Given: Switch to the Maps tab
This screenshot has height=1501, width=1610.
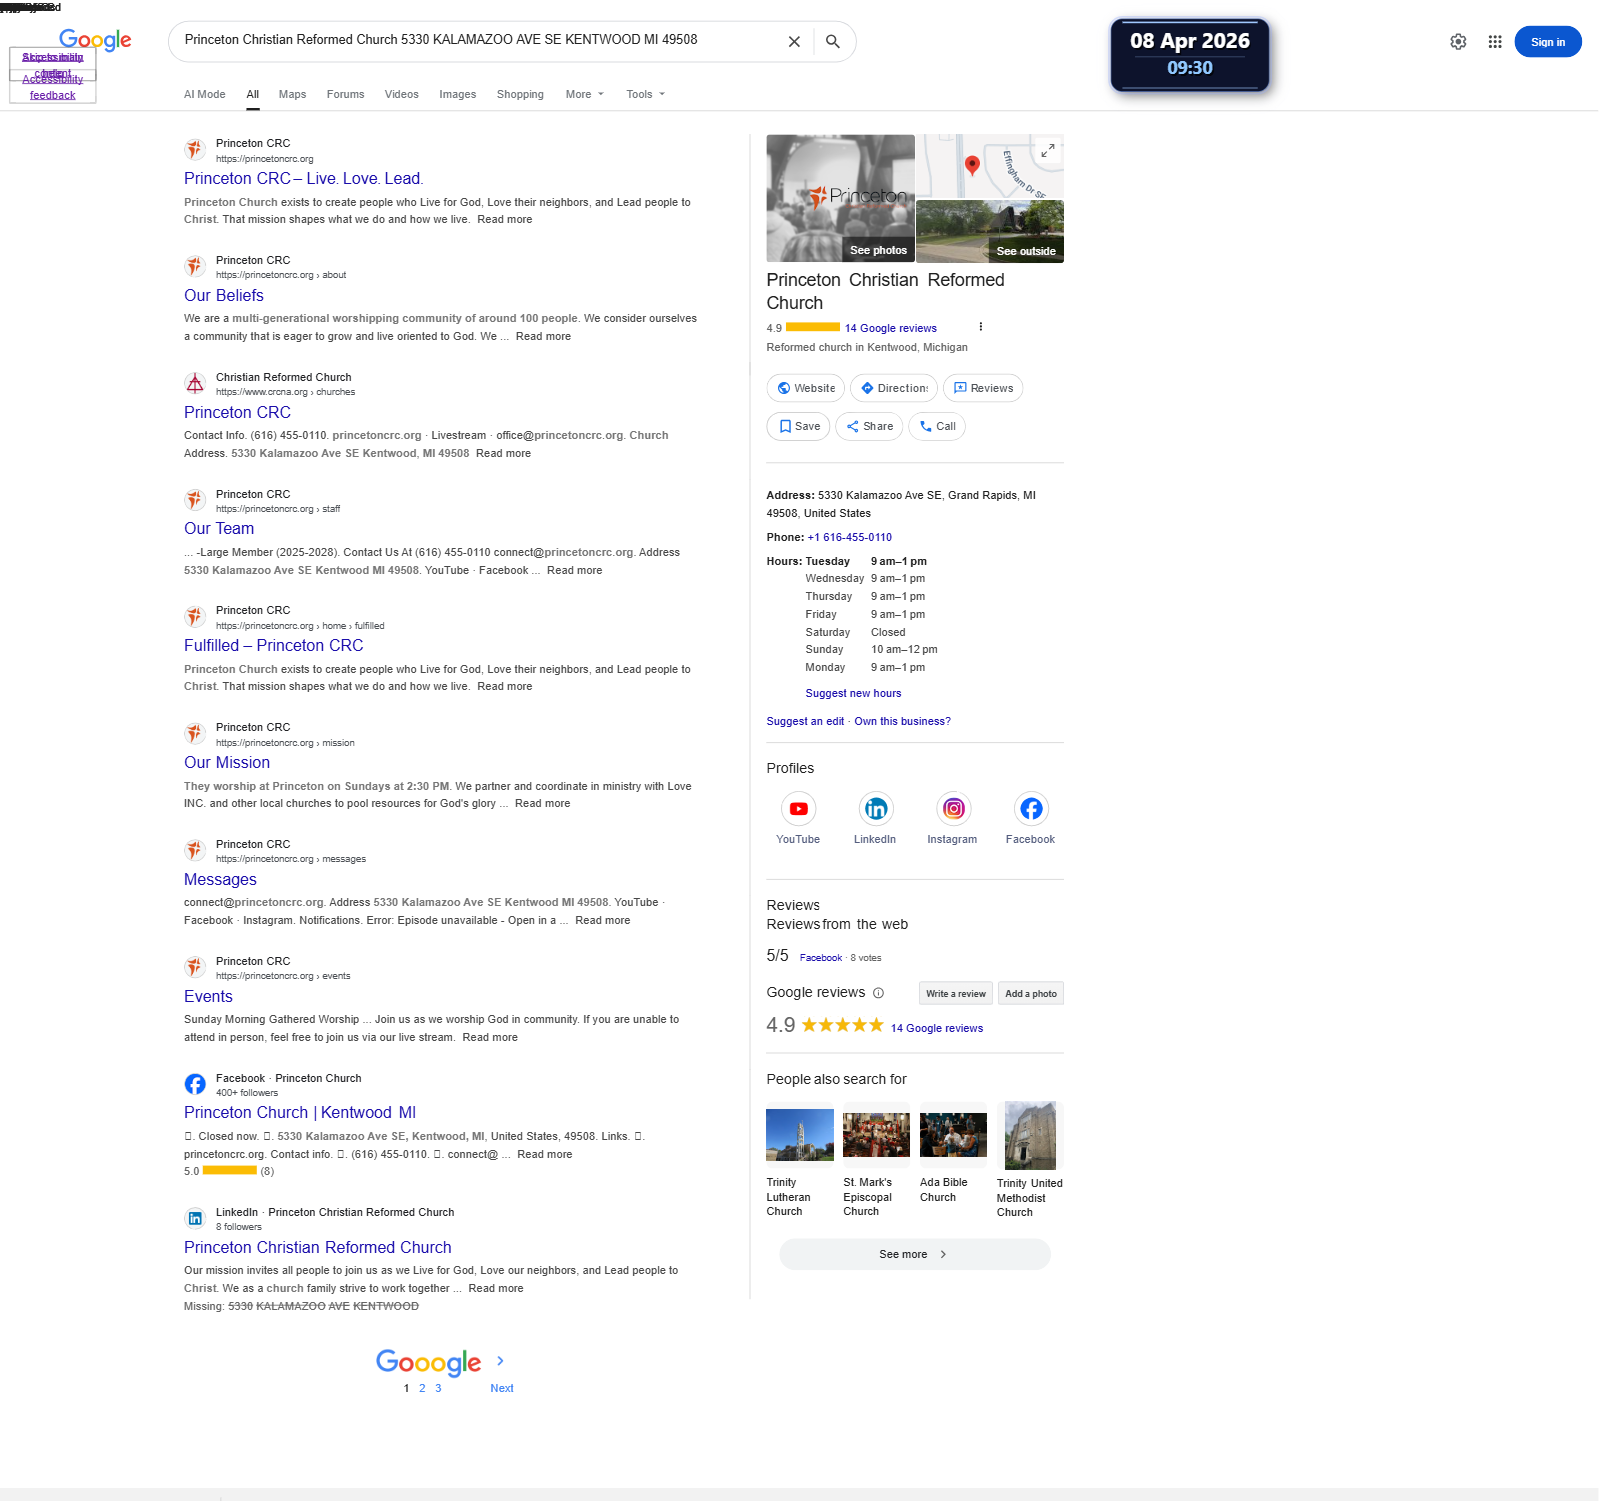Looking at the screenshot, I should 292,95.
